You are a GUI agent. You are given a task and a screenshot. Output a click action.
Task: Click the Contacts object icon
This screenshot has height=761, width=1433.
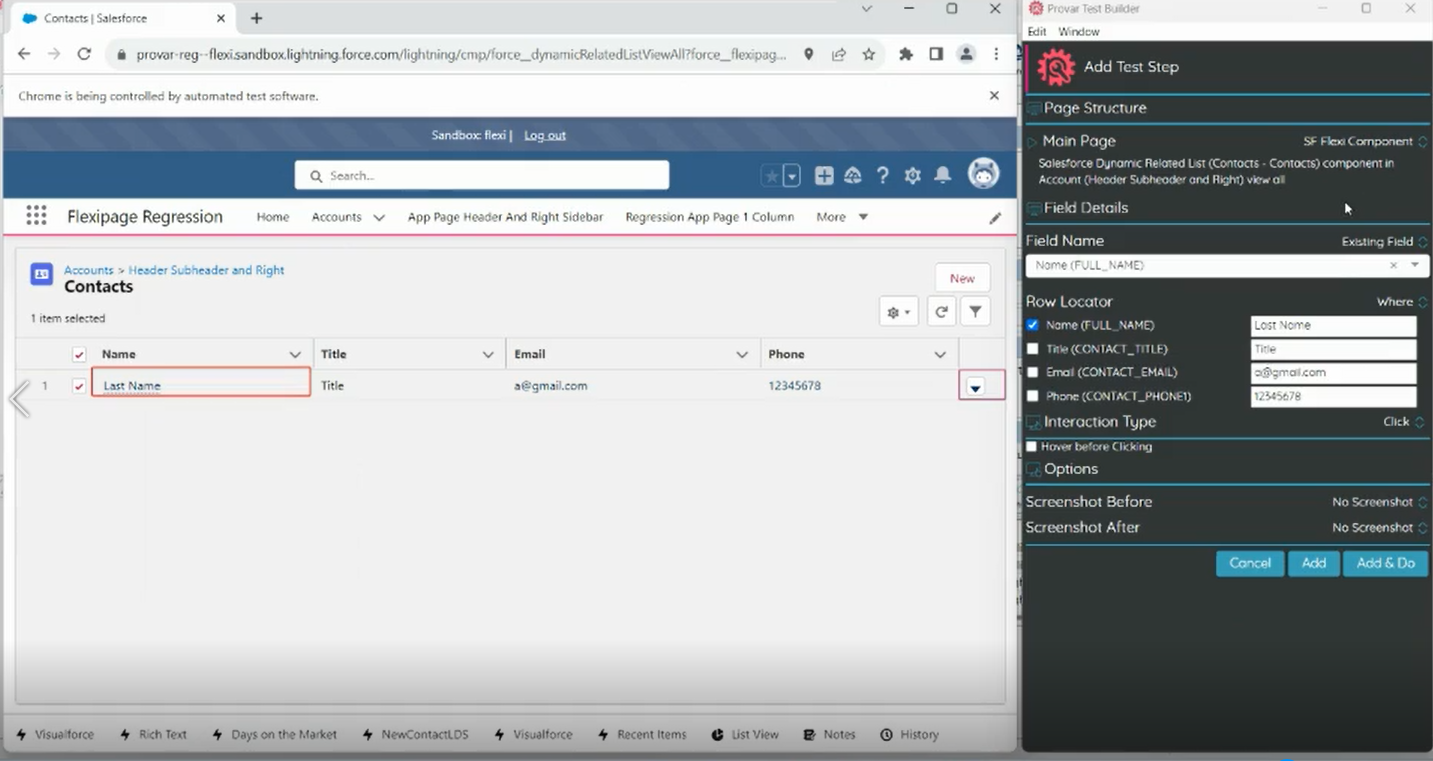(x=41, y=275)
